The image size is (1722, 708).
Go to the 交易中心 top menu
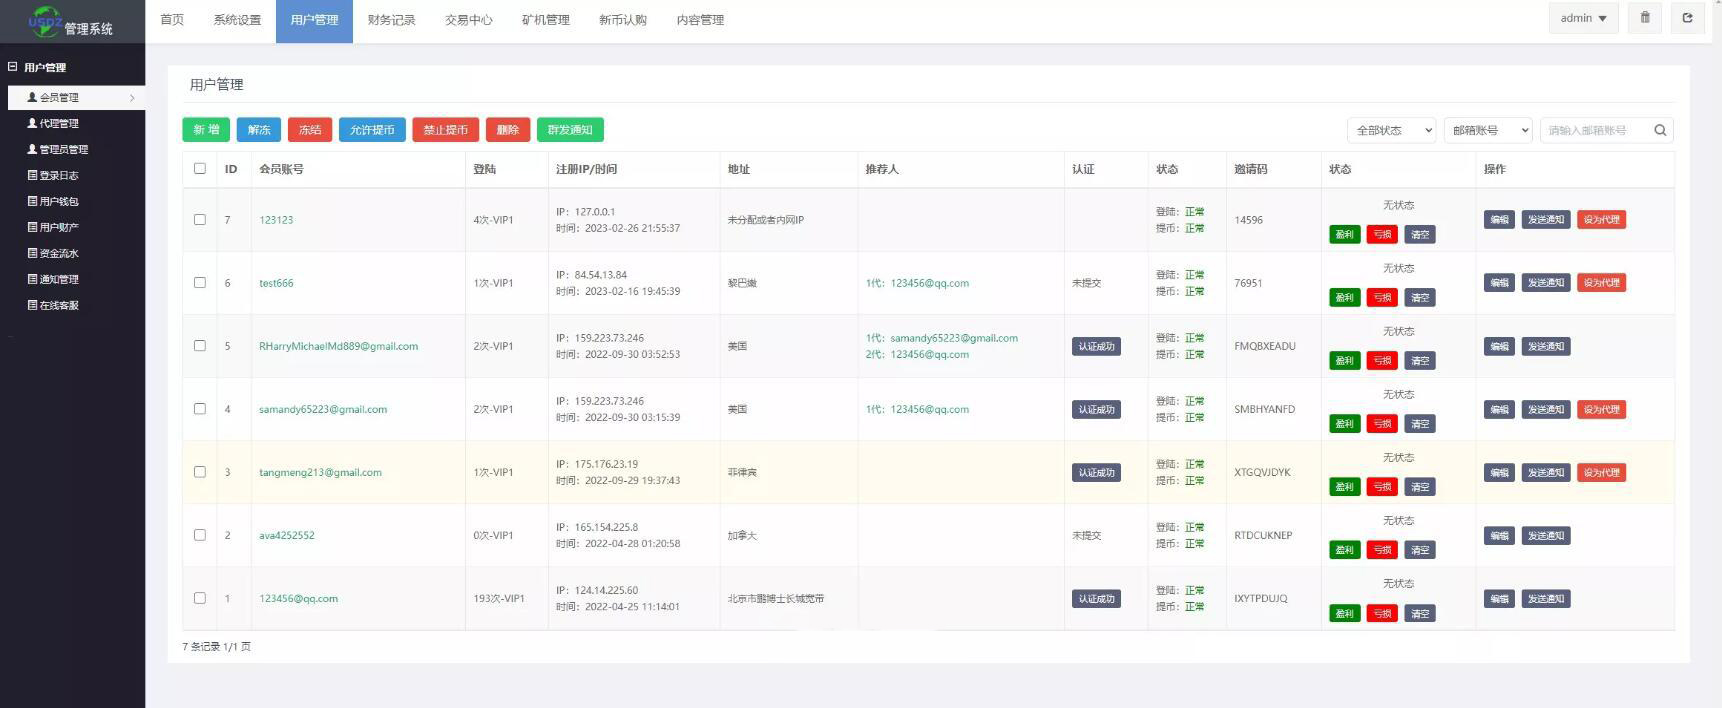pos(468,20)
